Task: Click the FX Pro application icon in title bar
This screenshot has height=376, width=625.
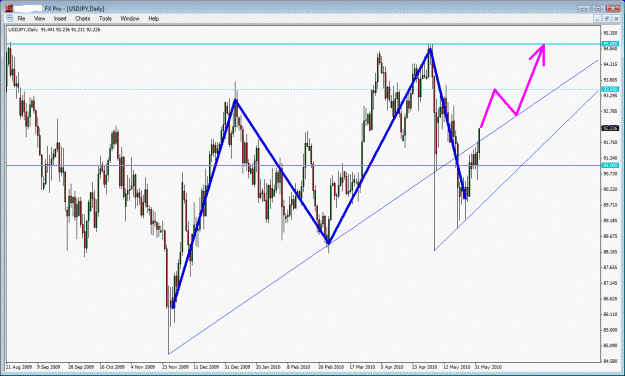Action: click(x=9, y=8)
